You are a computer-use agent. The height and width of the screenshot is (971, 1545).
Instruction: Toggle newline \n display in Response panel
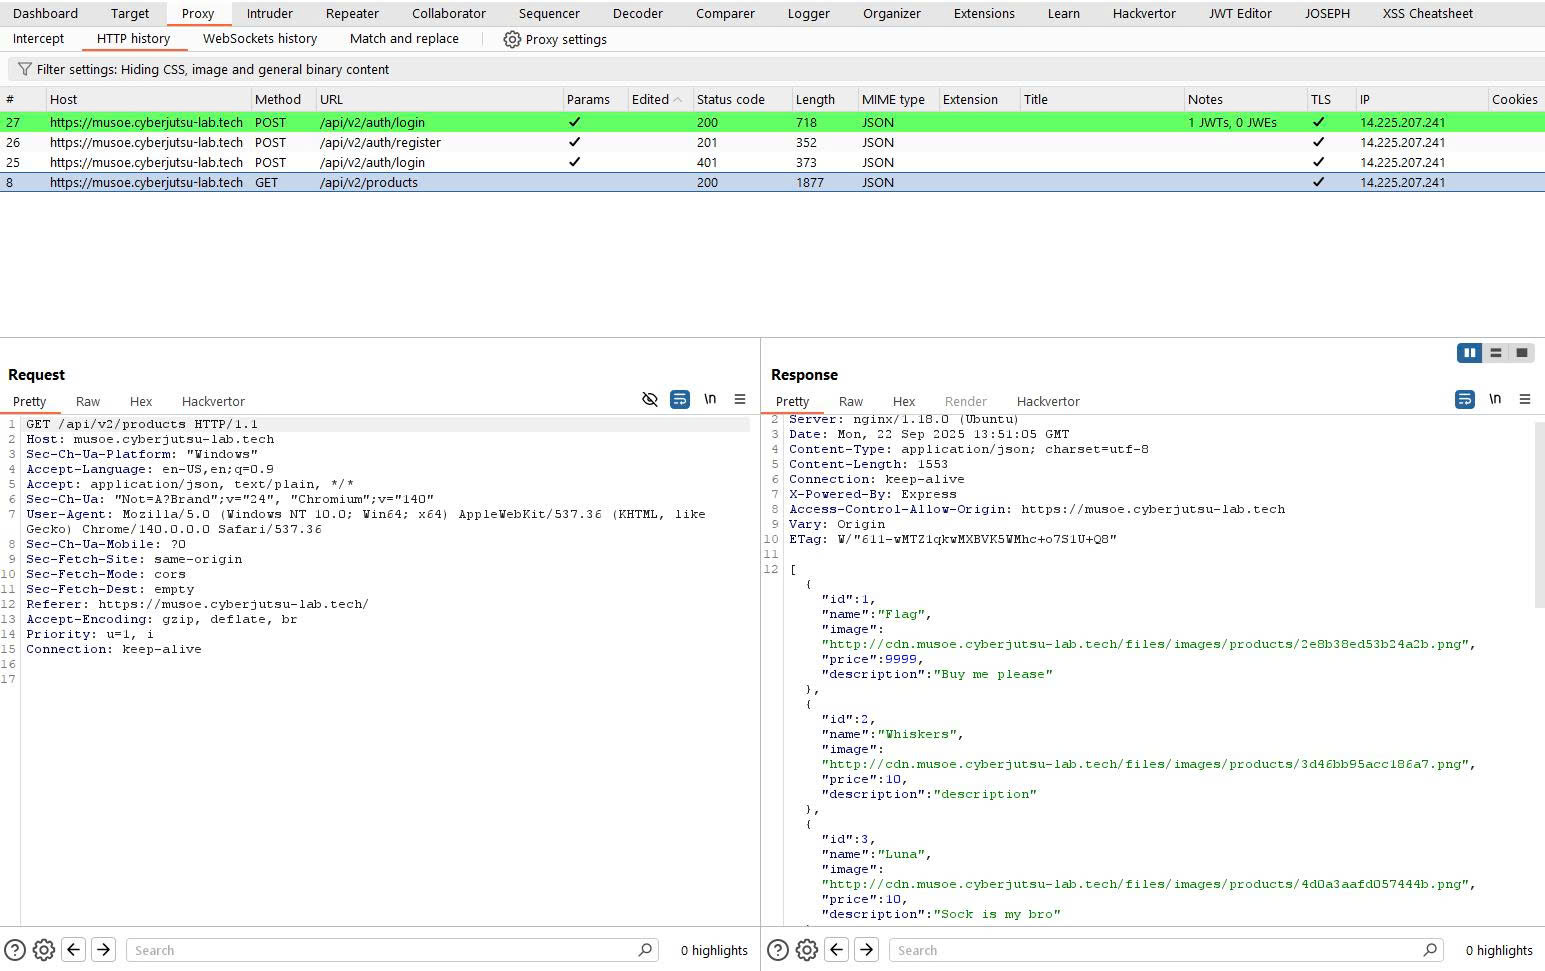click(x=1495, y=399)
